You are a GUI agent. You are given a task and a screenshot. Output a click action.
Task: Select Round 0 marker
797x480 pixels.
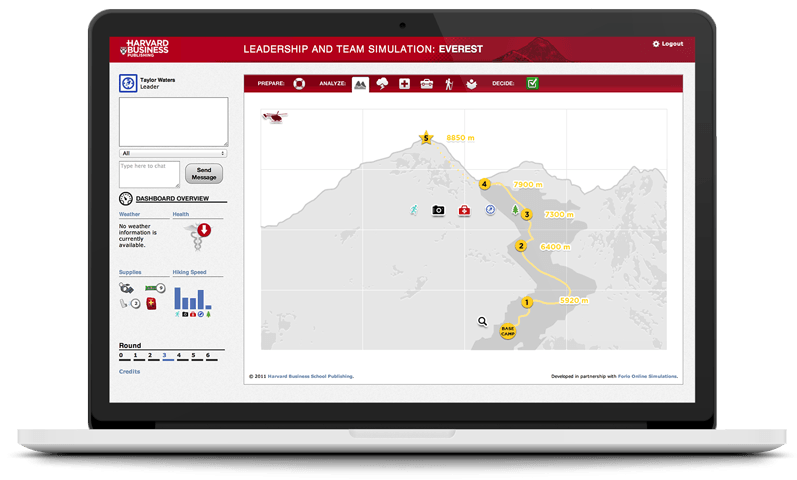tap(124, 356)
